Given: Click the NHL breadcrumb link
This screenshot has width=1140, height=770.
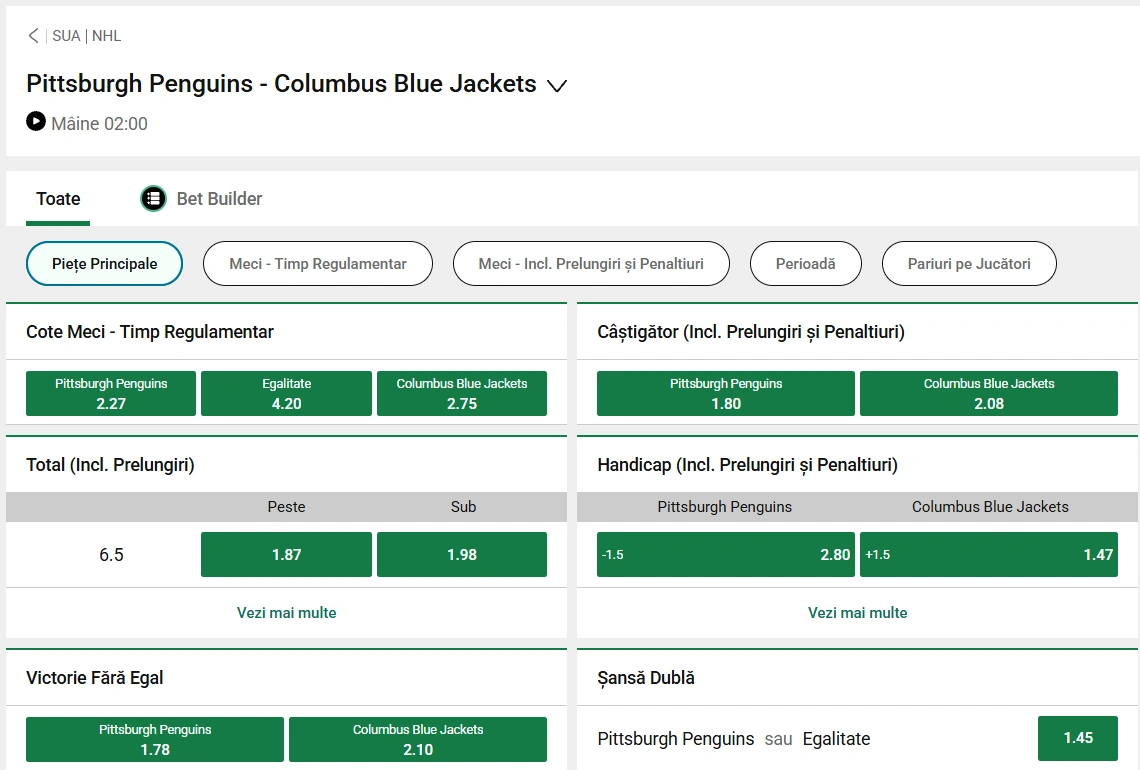Looking at the screenshot, I should [x=106, y=36].
